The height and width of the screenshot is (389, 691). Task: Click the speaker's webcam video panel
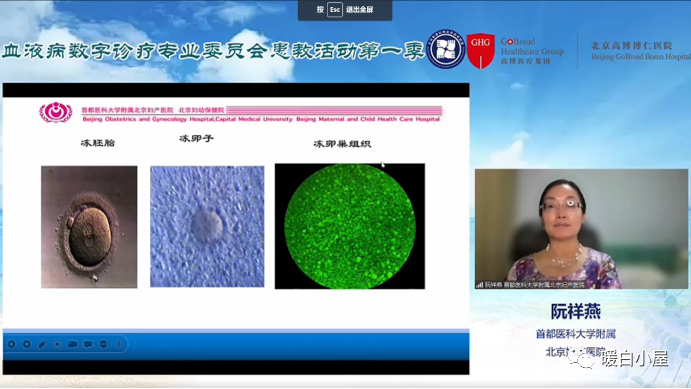[x=581, y=229]
